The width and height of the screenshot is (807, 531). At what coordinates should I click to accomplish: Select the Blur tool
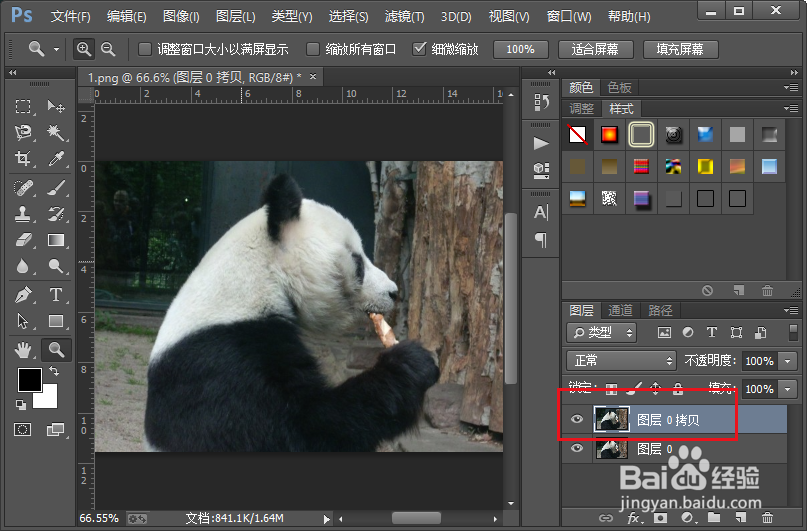click(x=23, y=266)
